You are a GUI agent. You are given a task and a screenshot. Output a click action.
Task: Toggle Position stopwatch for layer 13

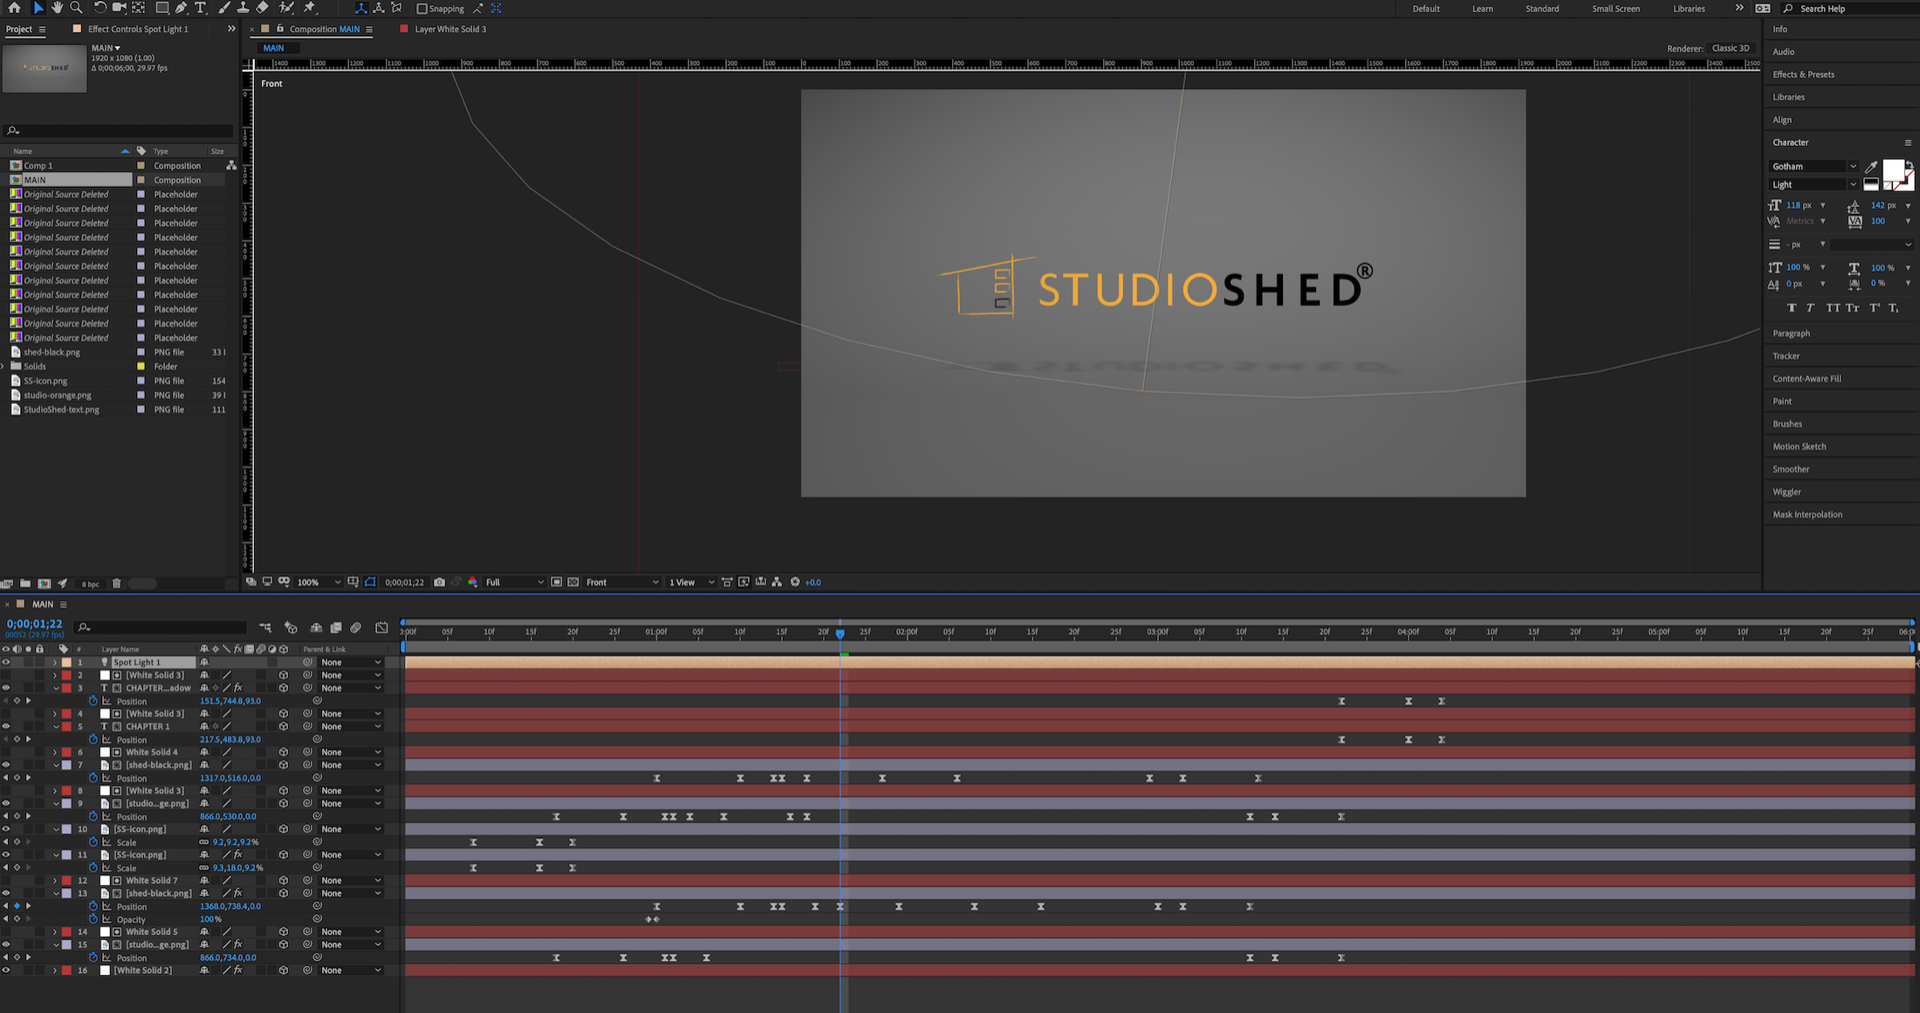coord(93,906)
